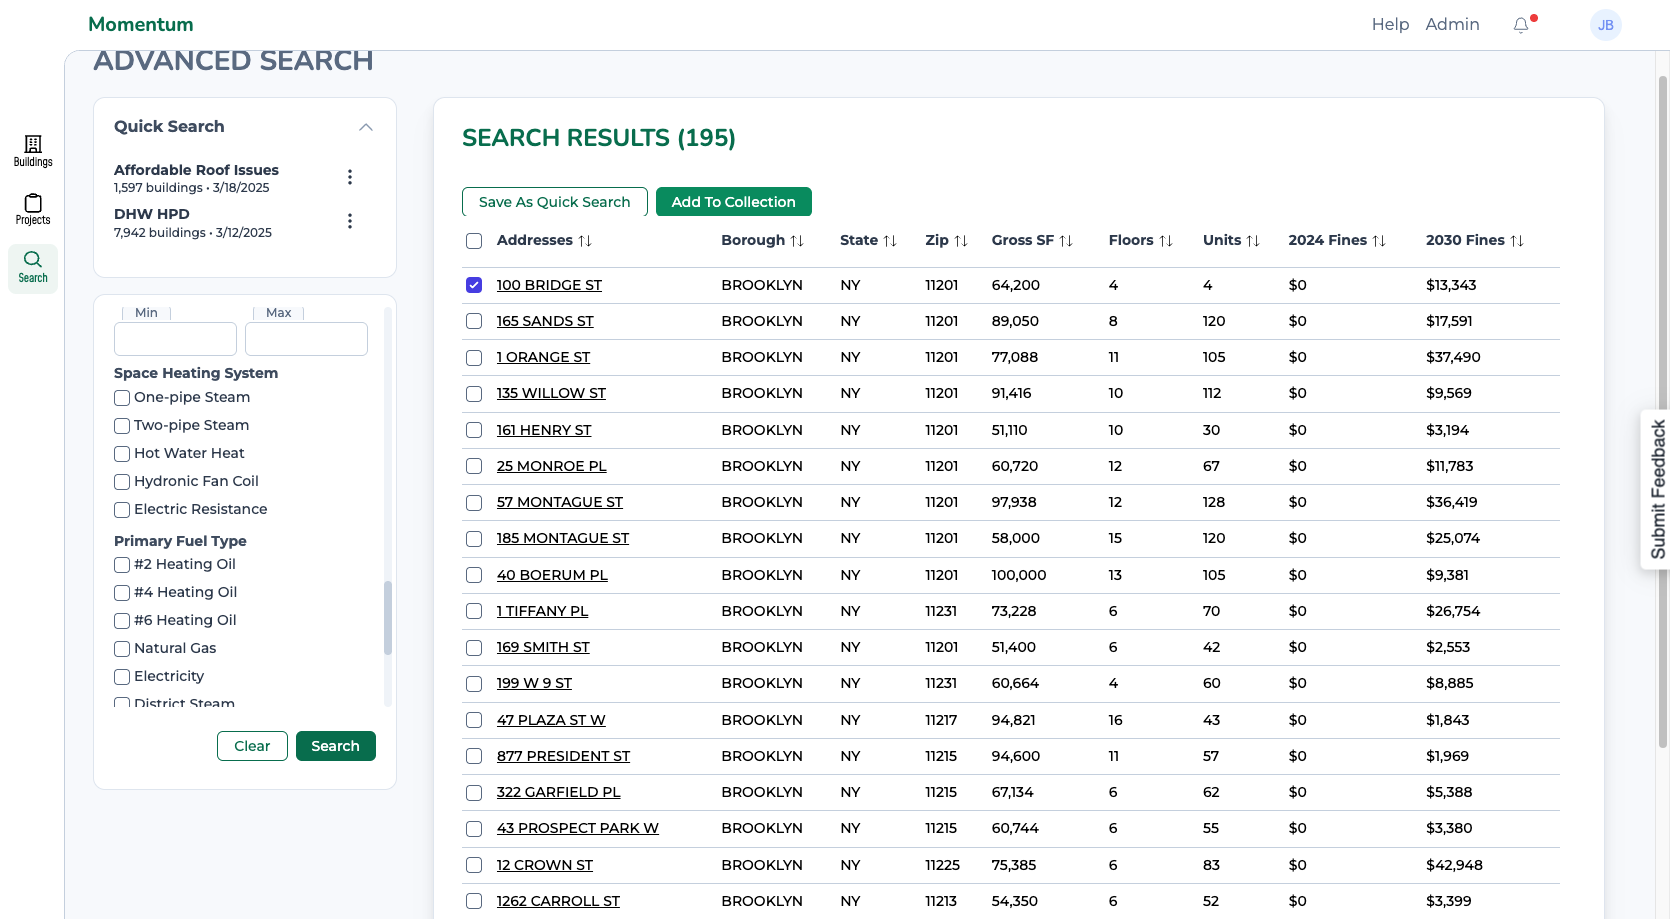Click the Min value input field

175,339
